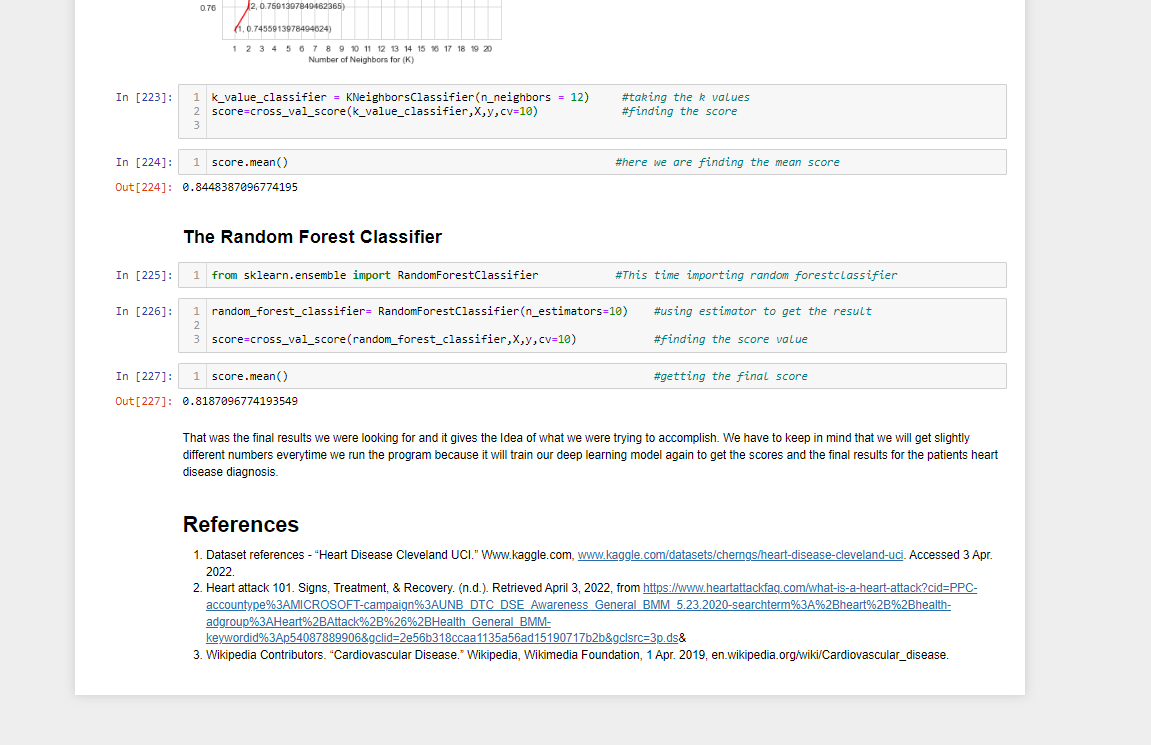Image resolution: width=1151 pixels, height=745 pixels.
Task: Click the Wikipedia Contributors reference entry
Action: pos(577,655)
